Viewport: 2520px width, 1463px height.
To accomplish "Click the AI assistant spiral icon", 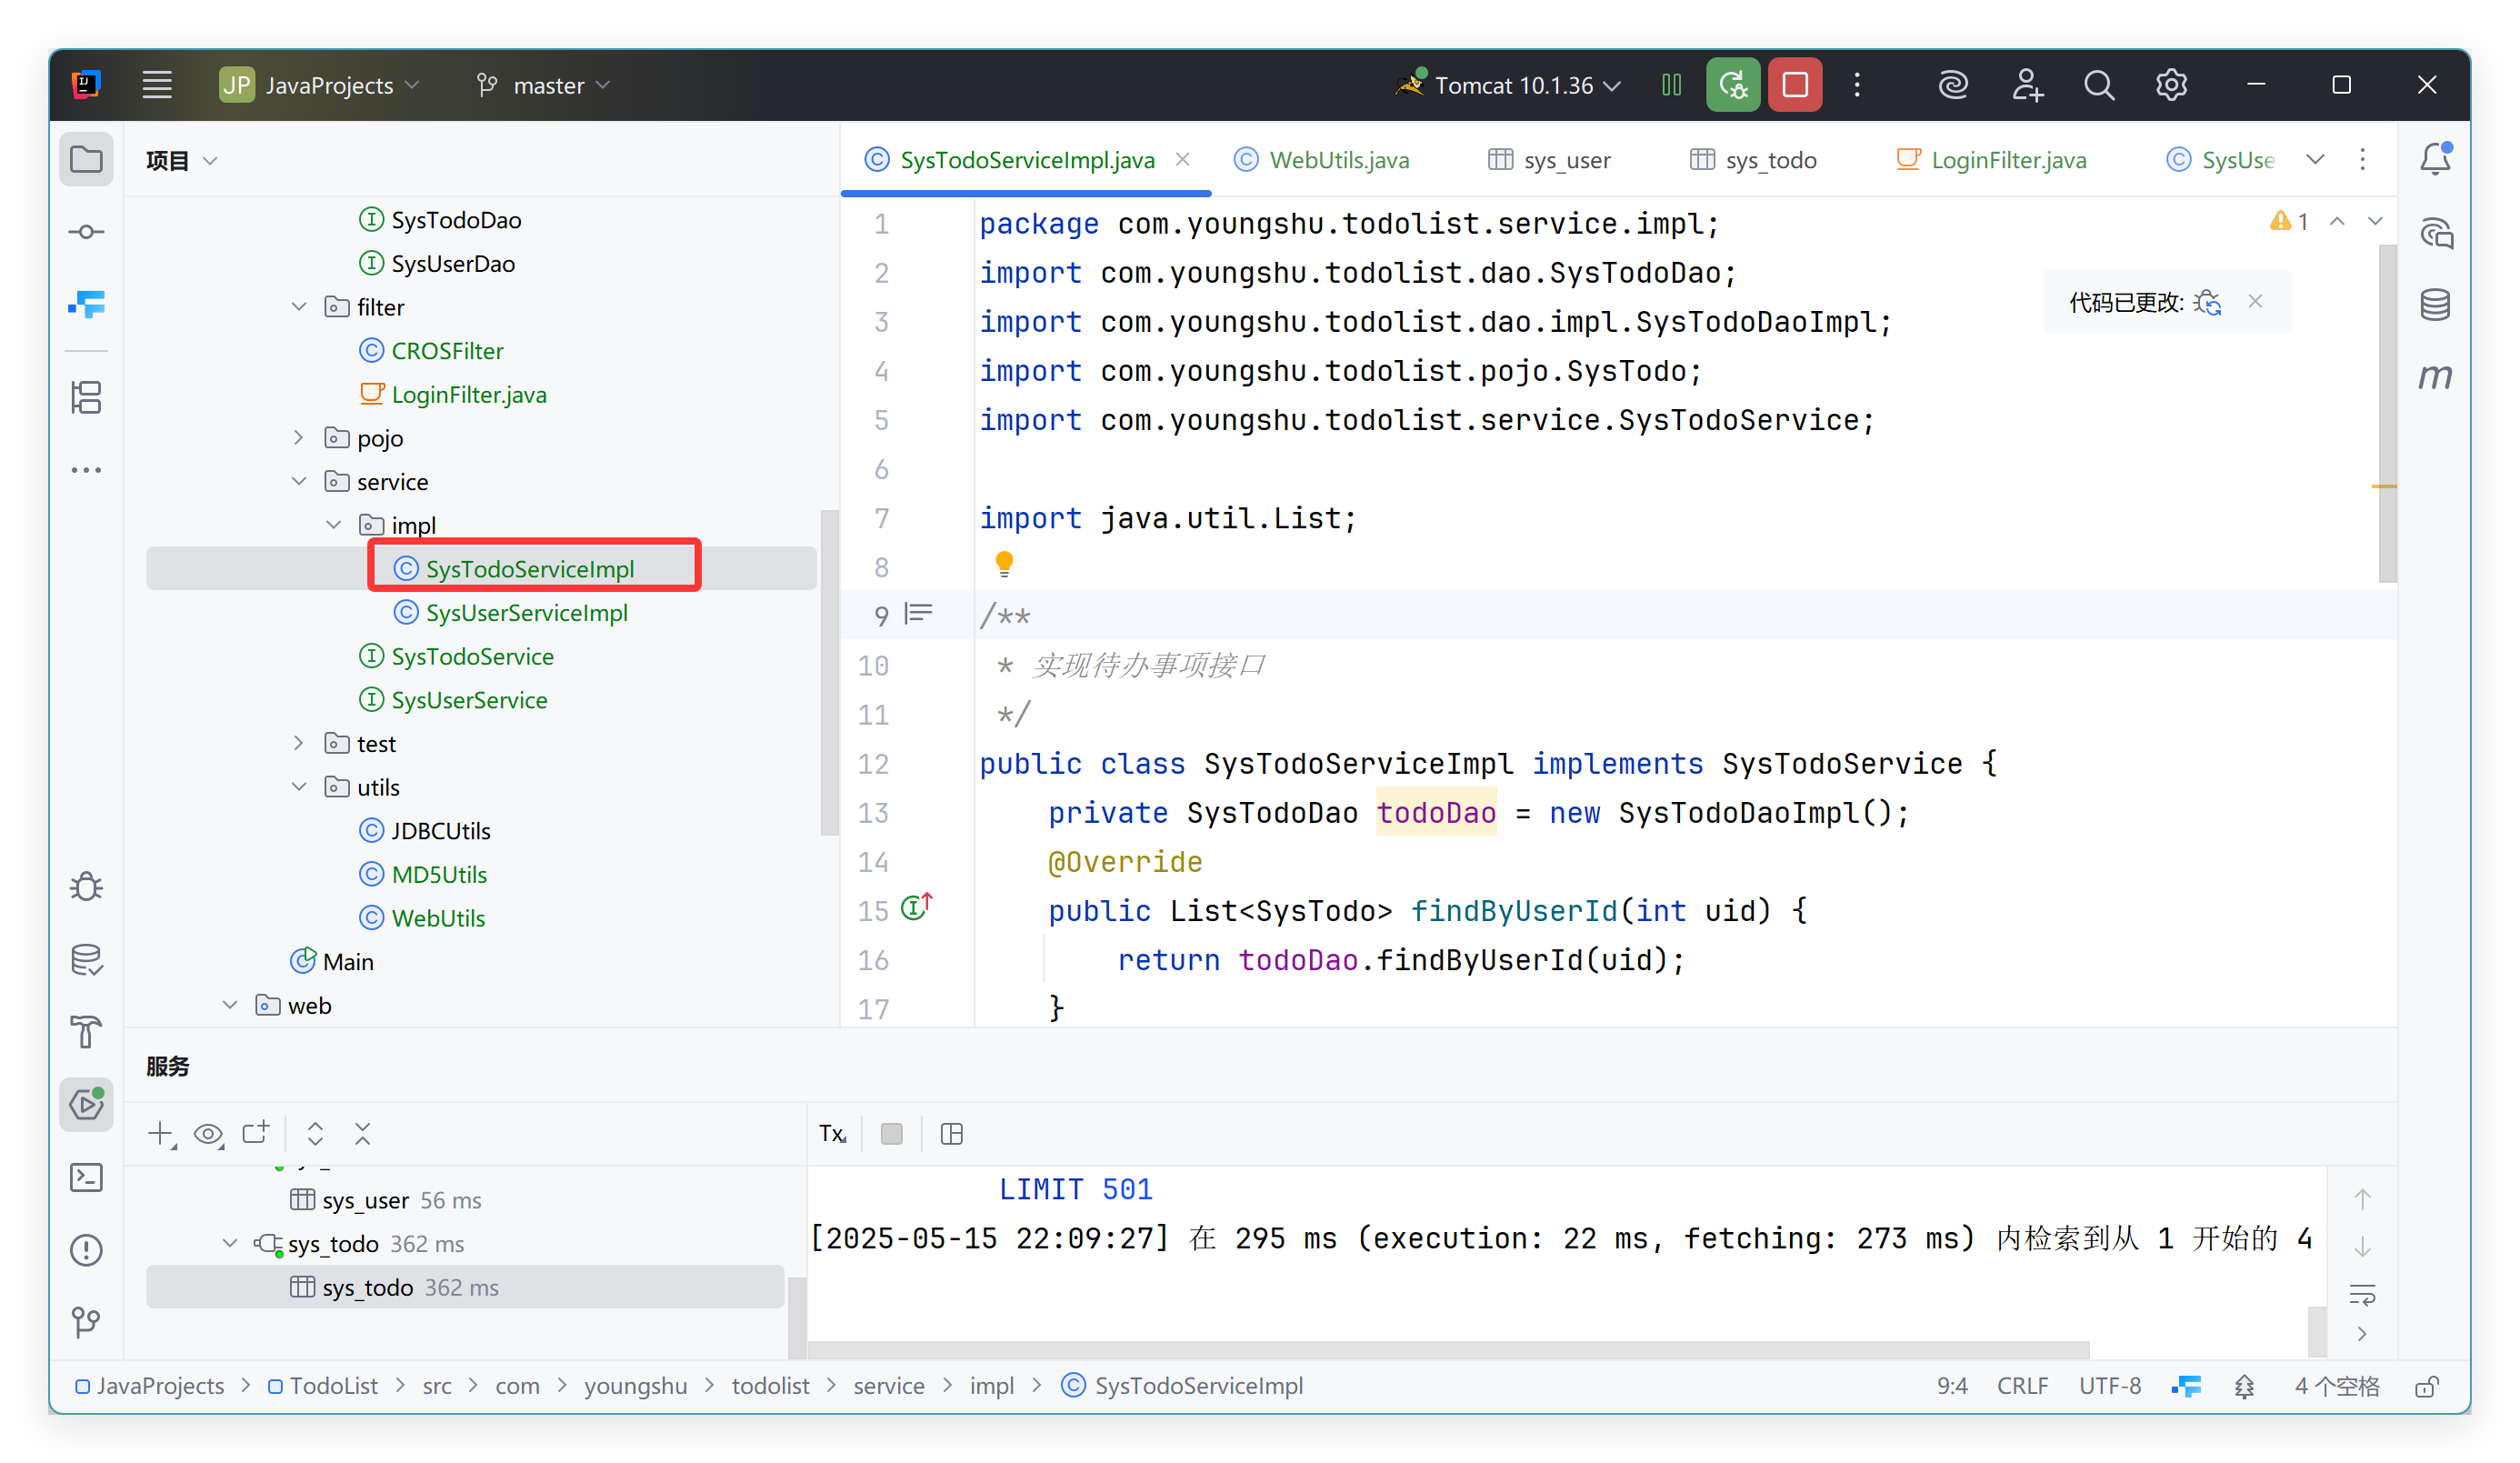I will (1953, 85).
